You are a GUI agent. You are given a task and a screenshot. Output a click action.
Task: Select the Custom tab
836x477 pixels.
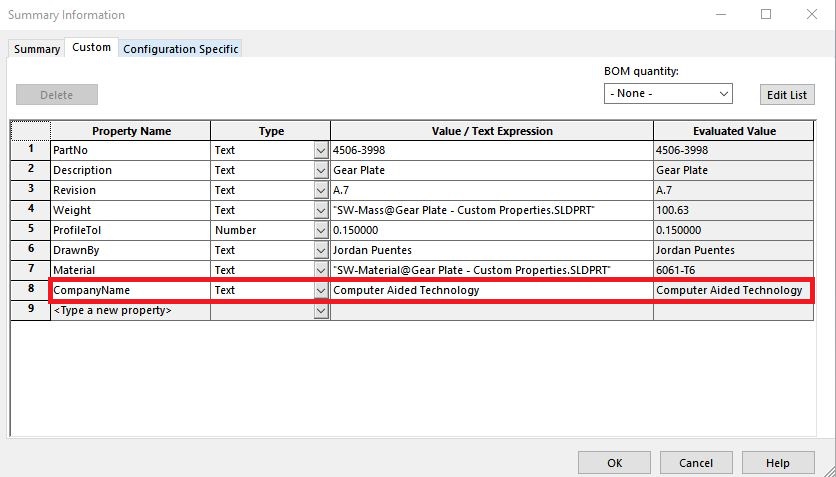pyautogui.click(x=91, y=47)
